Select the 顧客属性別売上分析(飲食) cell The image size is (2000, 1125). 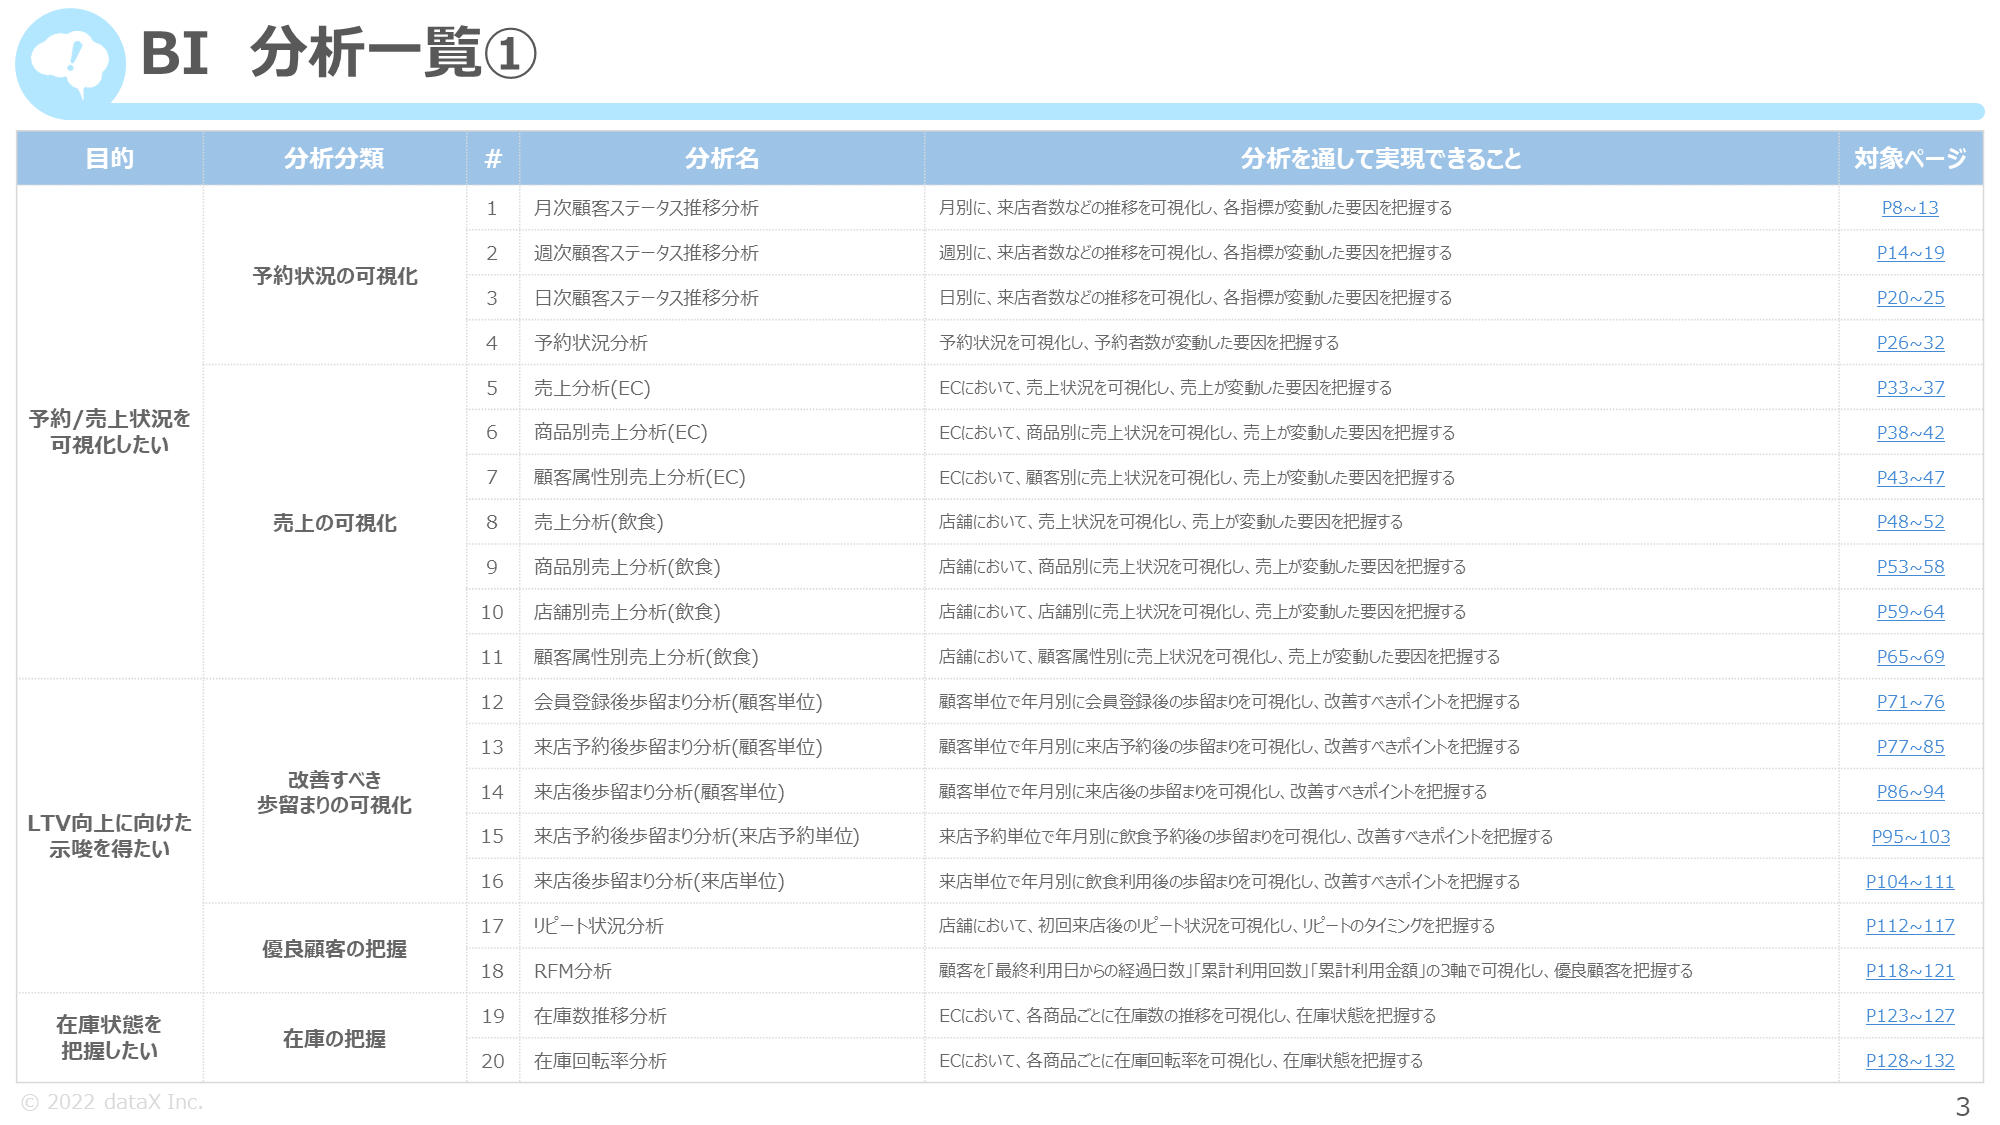[x=722, y=657]
